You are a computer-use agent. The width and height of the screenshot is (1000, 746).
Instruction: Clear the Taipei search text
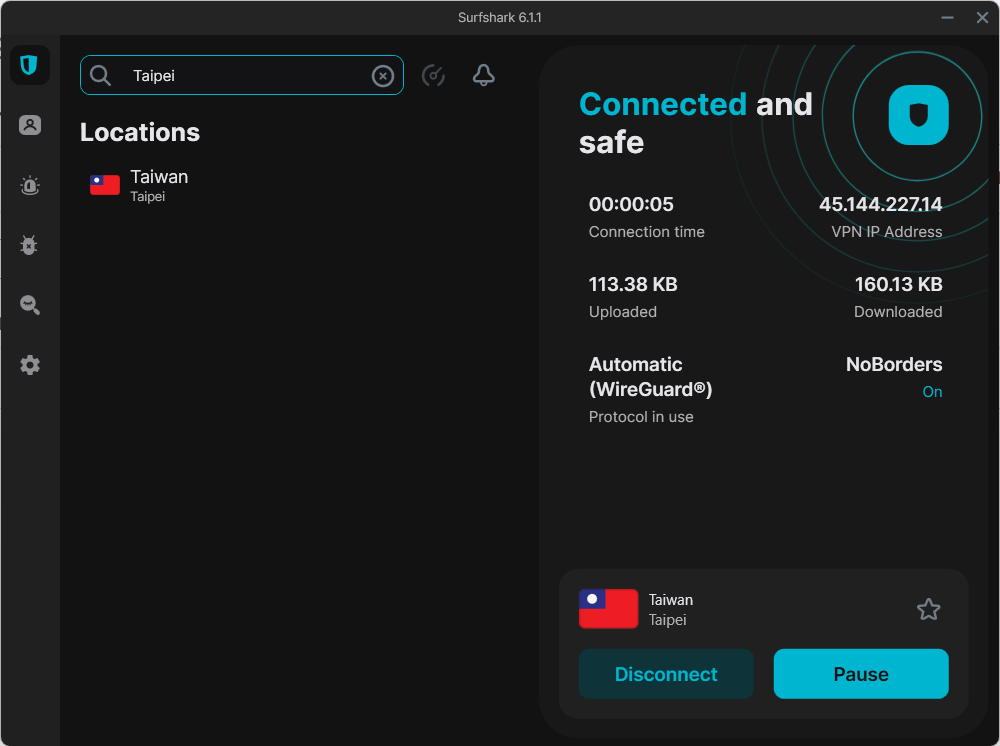click(x=383, y=77)
